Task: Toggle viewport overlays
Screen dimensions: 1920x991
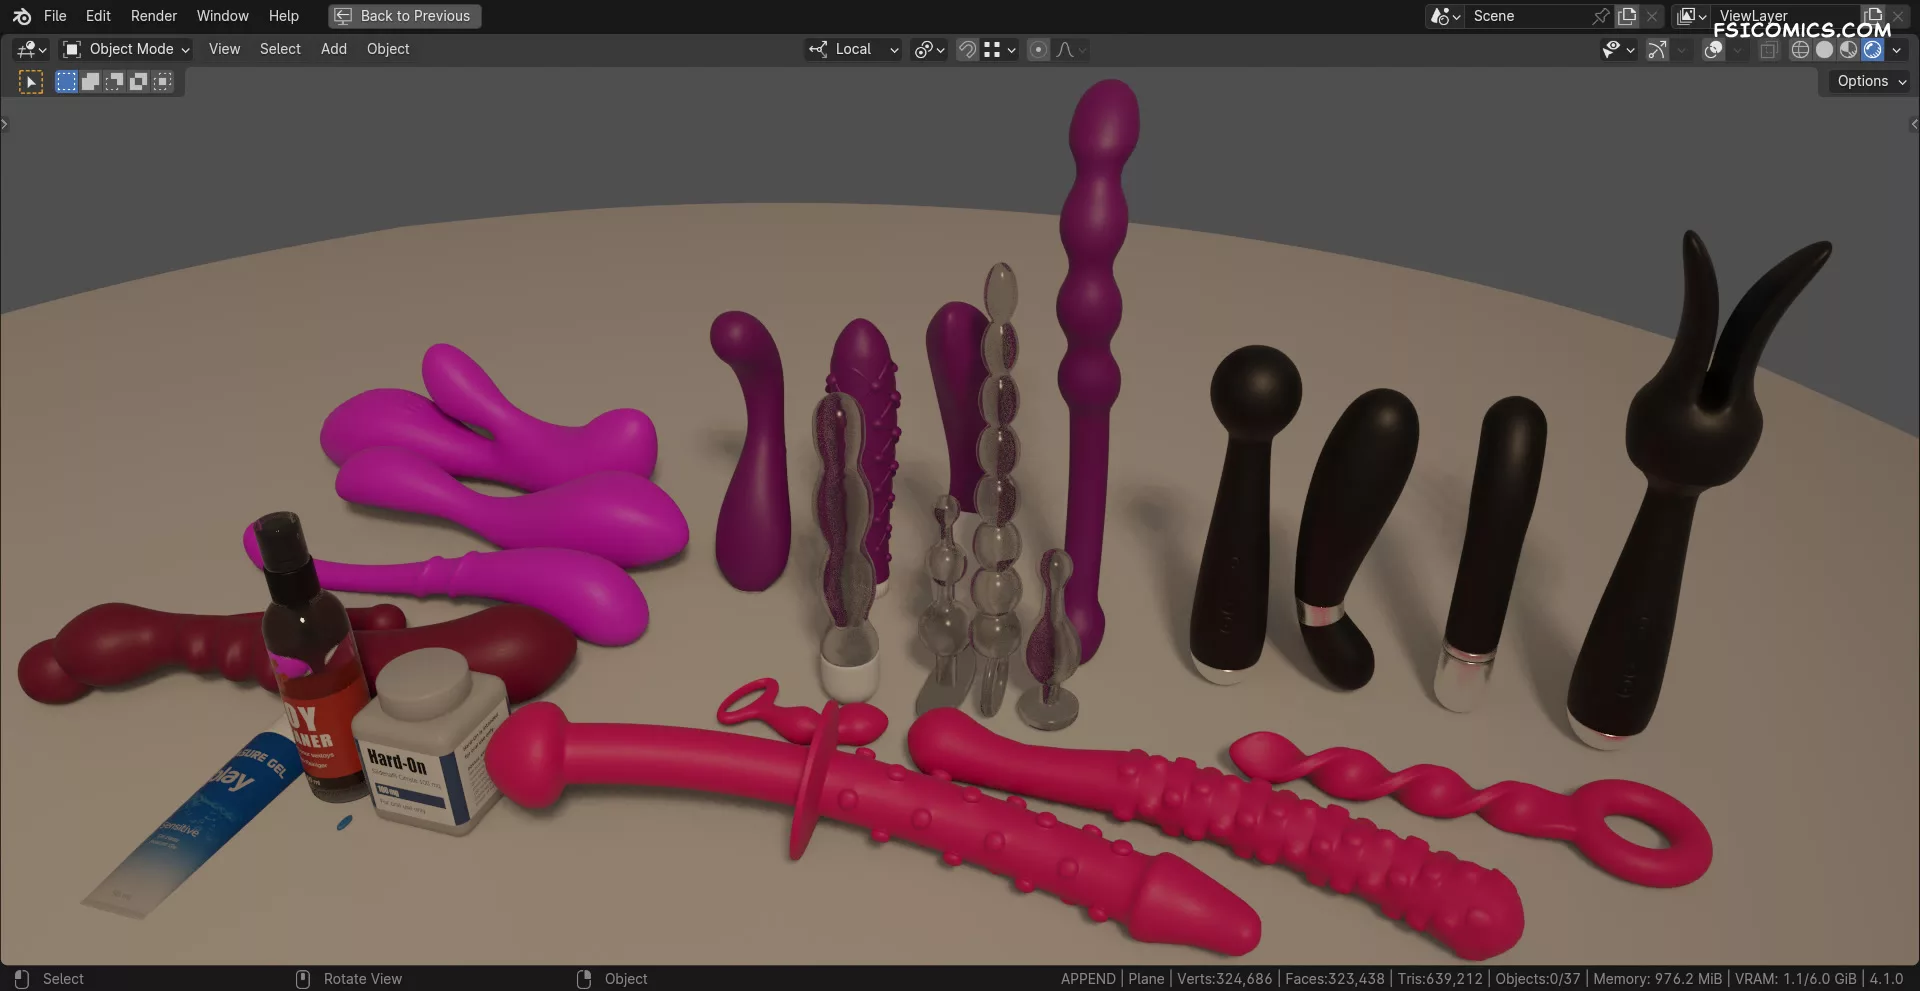Action: (1713, 49)
